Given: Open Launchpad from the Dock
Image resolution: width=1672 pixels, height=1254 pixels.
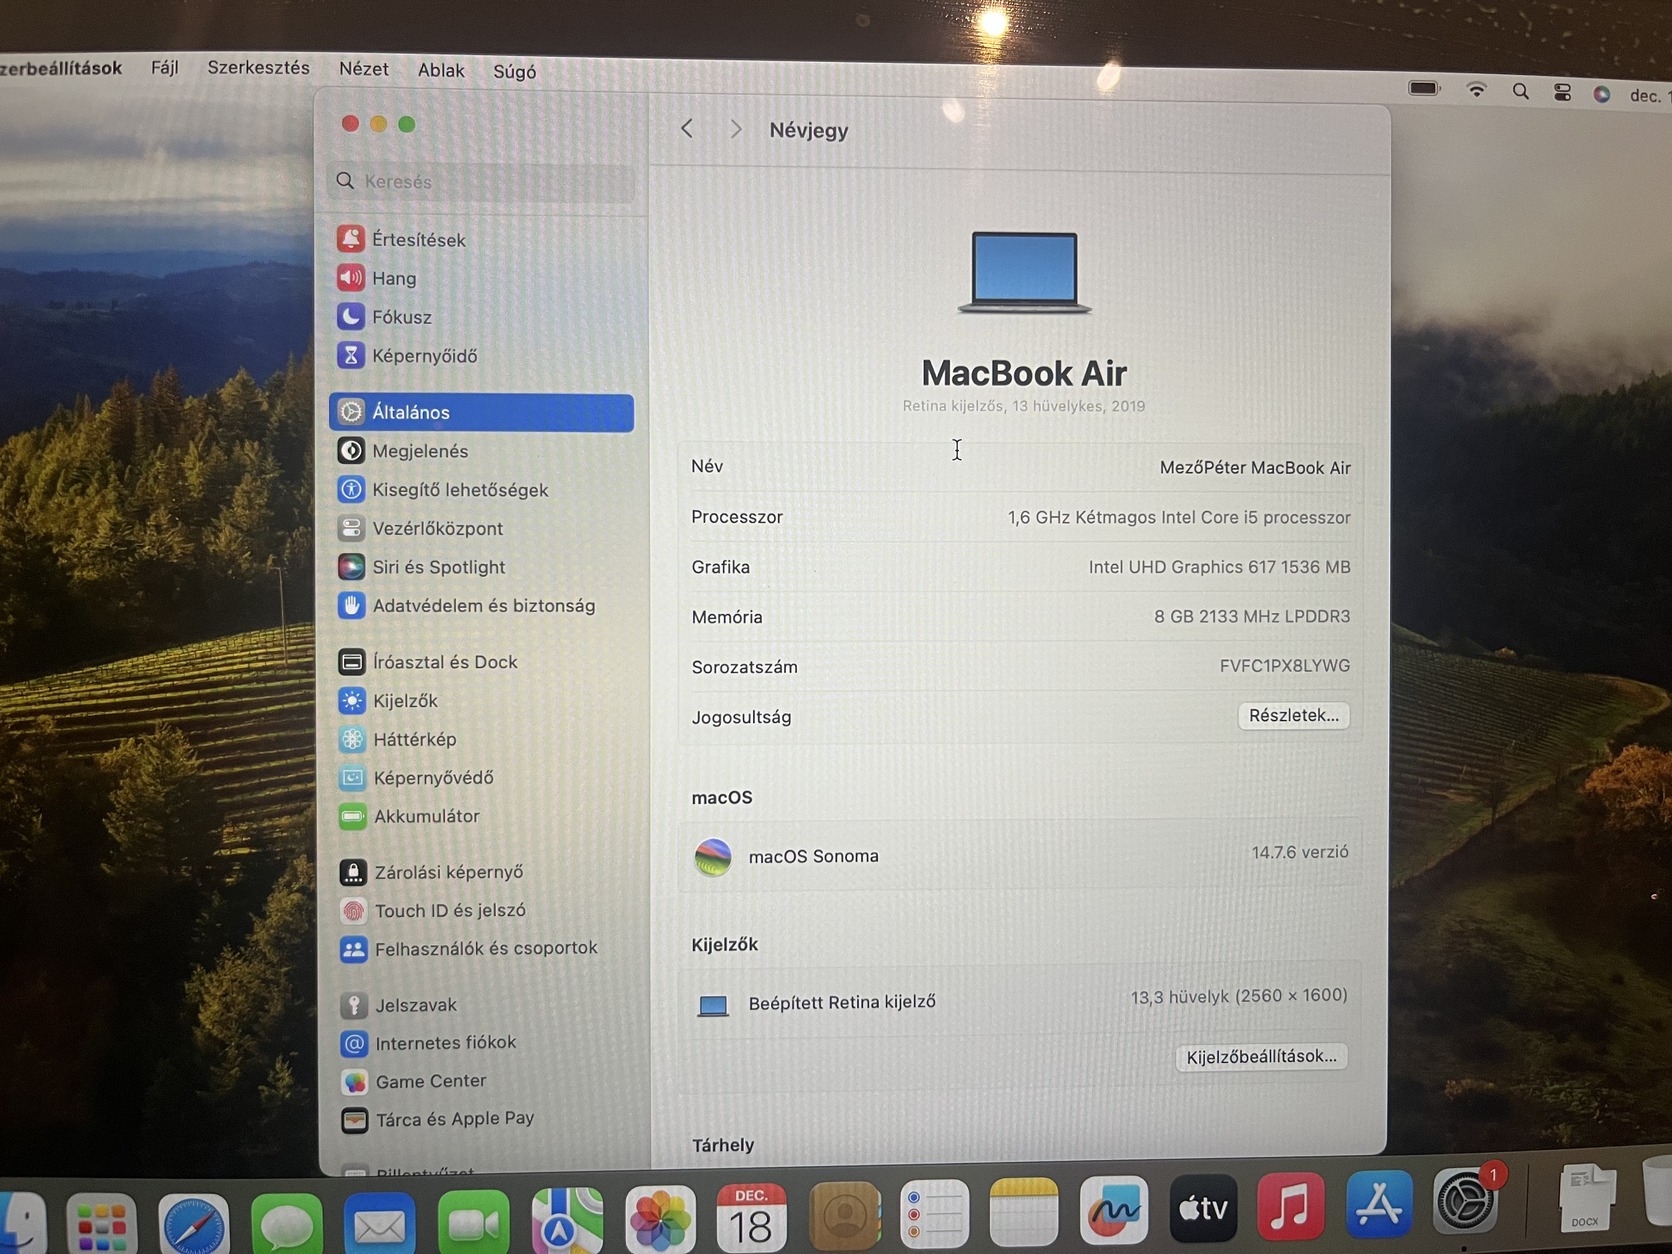Looking at the screenshot, I should click(101, 1223).
